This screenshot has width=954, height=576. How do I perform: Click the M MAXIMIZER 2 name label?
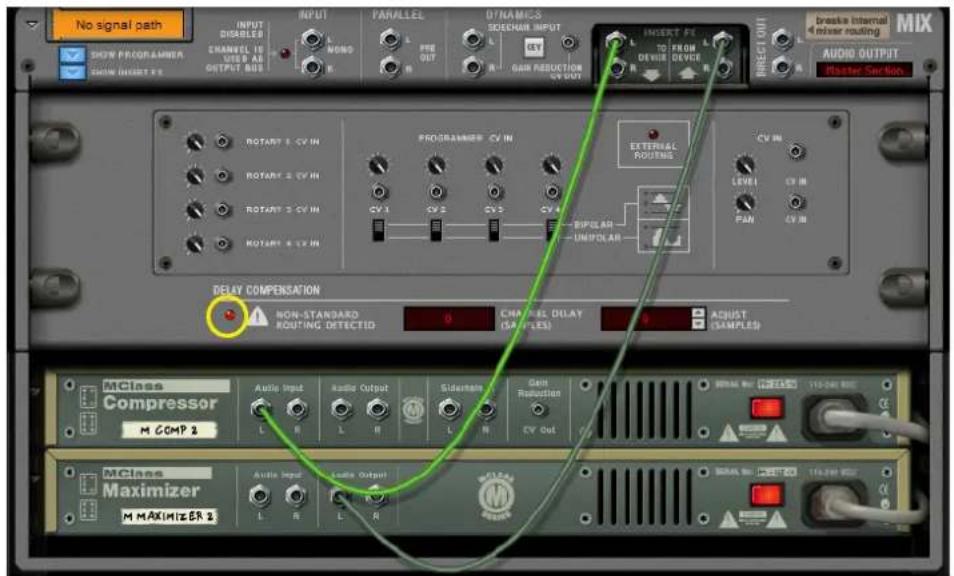(x=169, y=516)
